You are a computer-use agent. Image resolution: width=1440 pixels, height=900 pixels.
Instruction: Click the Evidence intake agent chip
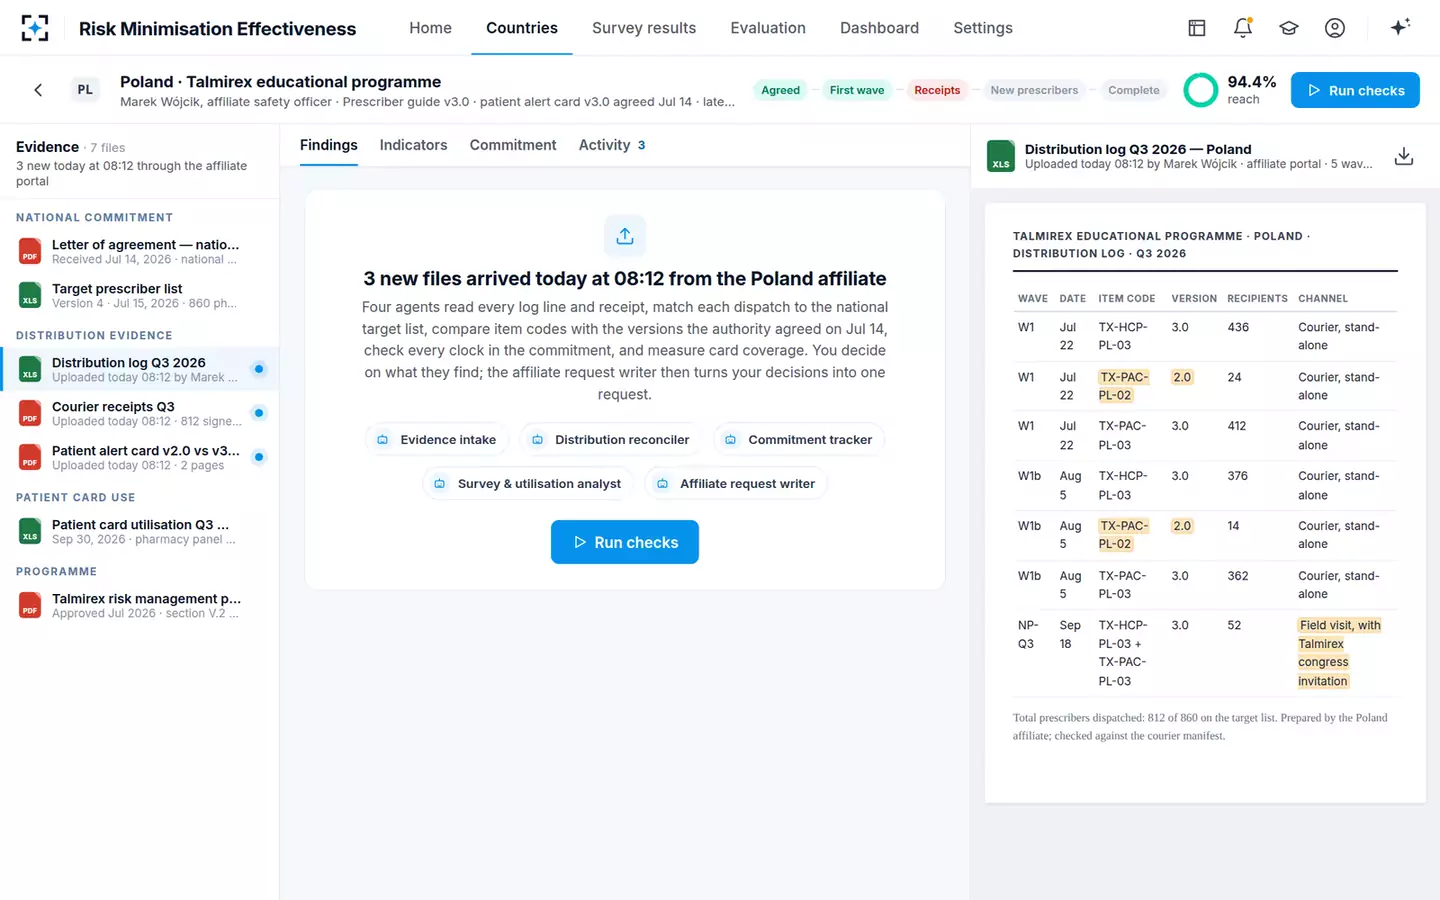[437, 440]
